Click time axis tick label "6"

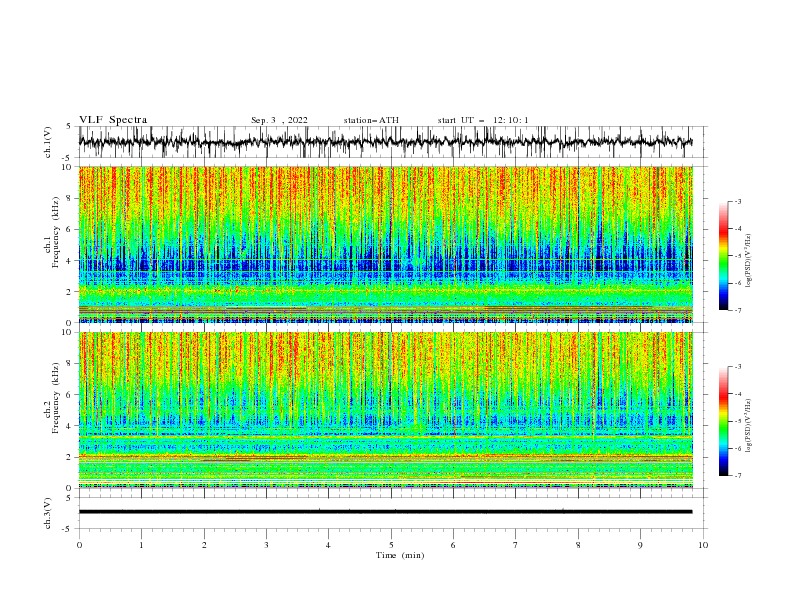(453, 545)
